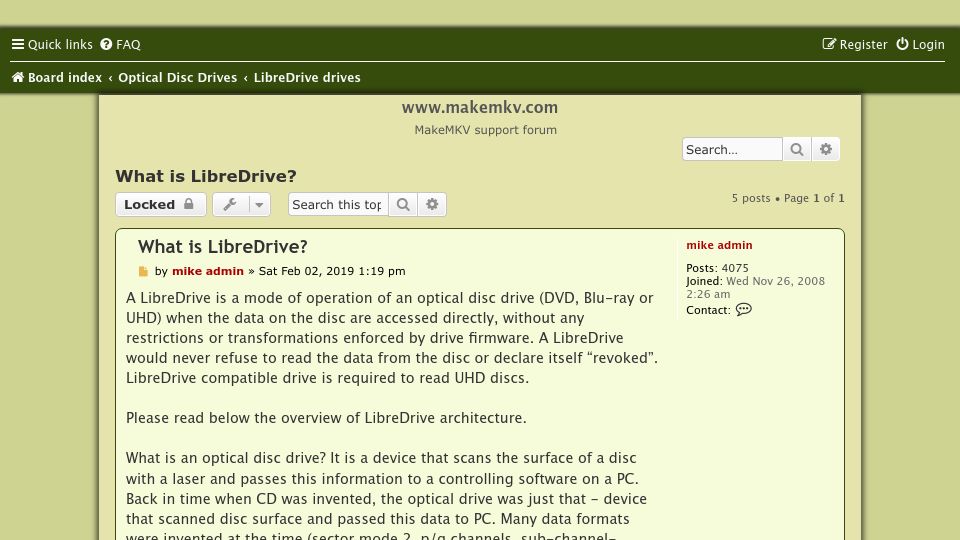Click the Locked topic button
Image resolution: width=960 pixels, height=540 pixels.
160,204
